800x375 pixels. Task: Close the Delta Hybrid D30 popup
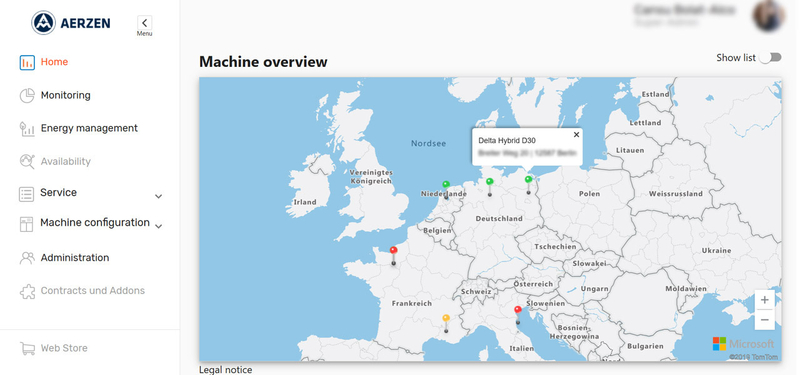pos(577,135)
